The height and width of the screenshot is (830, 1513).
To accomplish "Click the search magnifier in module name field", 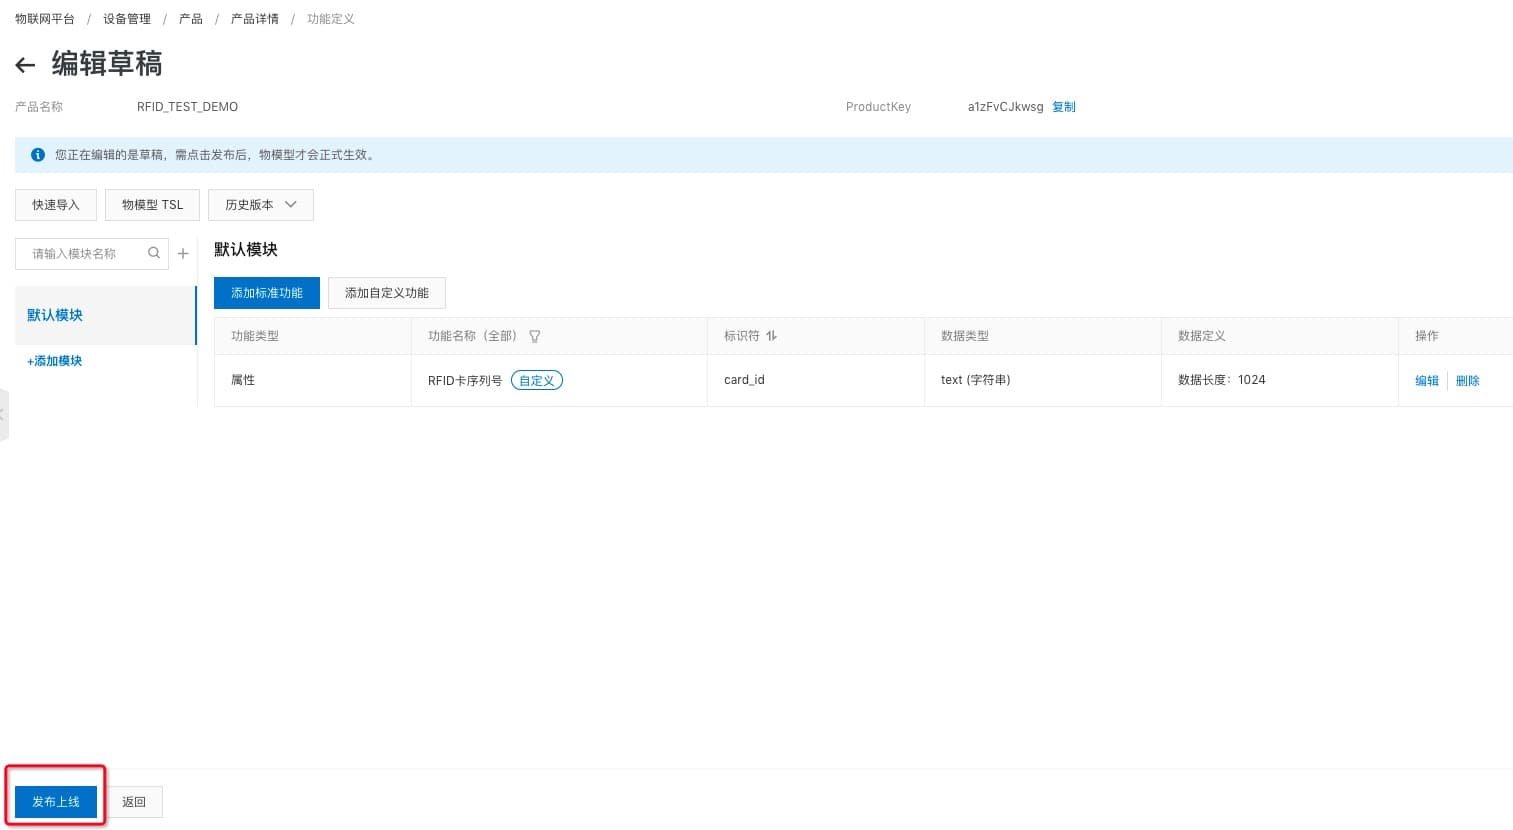I will point(154,253).
